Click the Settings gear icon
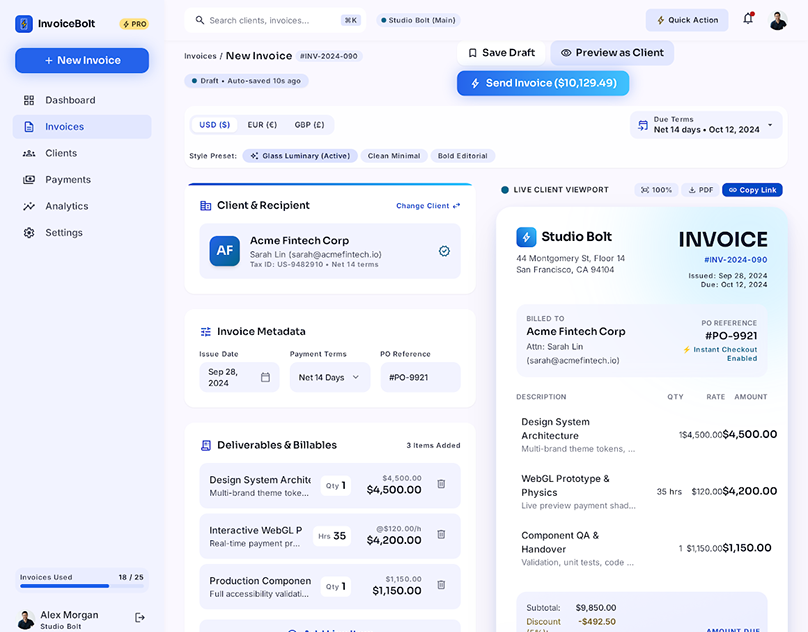The image size is (808, 632). pyautogui.click(x=29, y=232)
